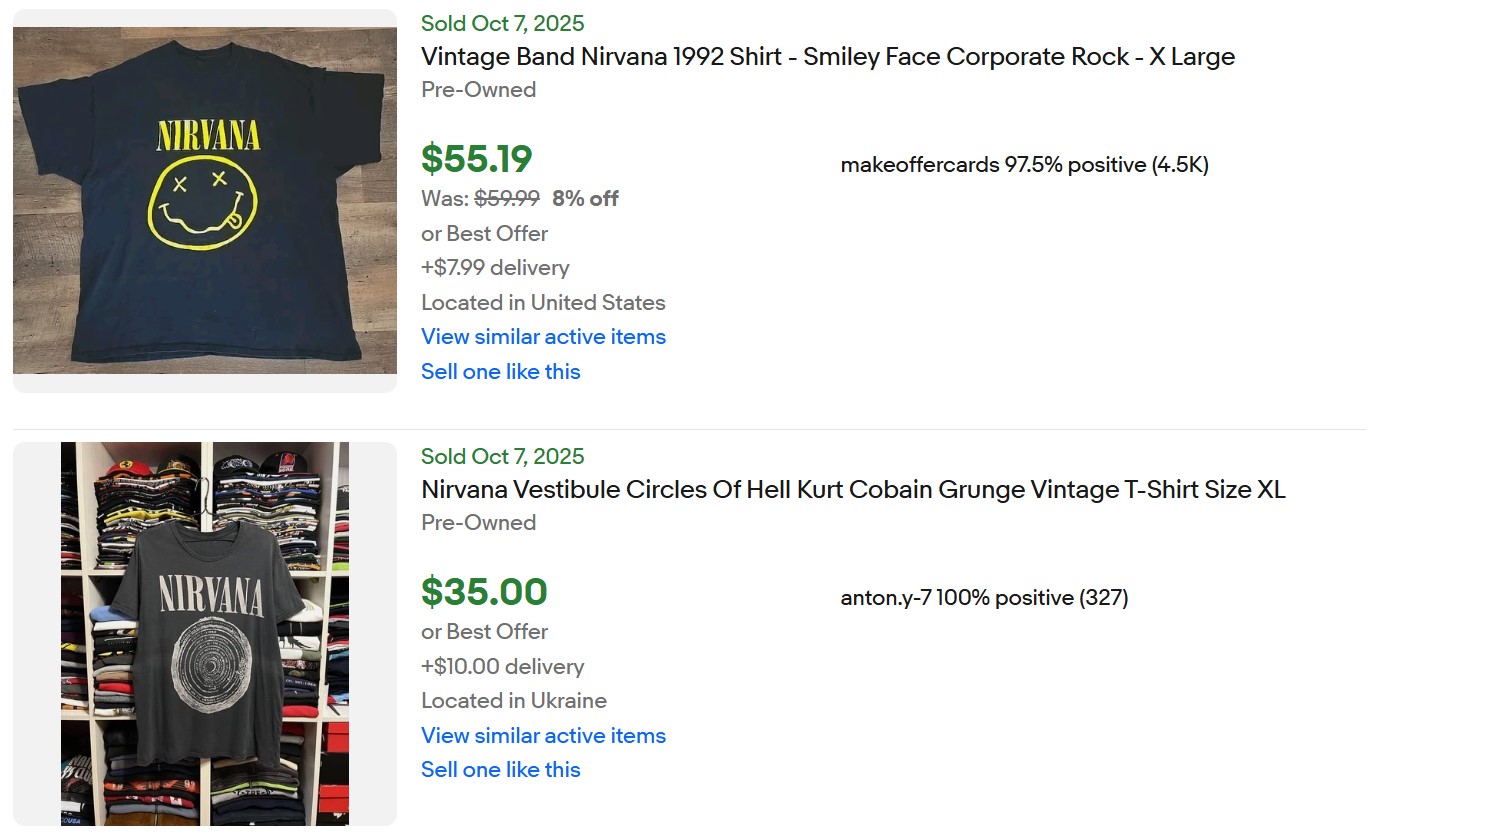Click the 8% off discount label
1487x836 pixels.
[x=585, y=199]
